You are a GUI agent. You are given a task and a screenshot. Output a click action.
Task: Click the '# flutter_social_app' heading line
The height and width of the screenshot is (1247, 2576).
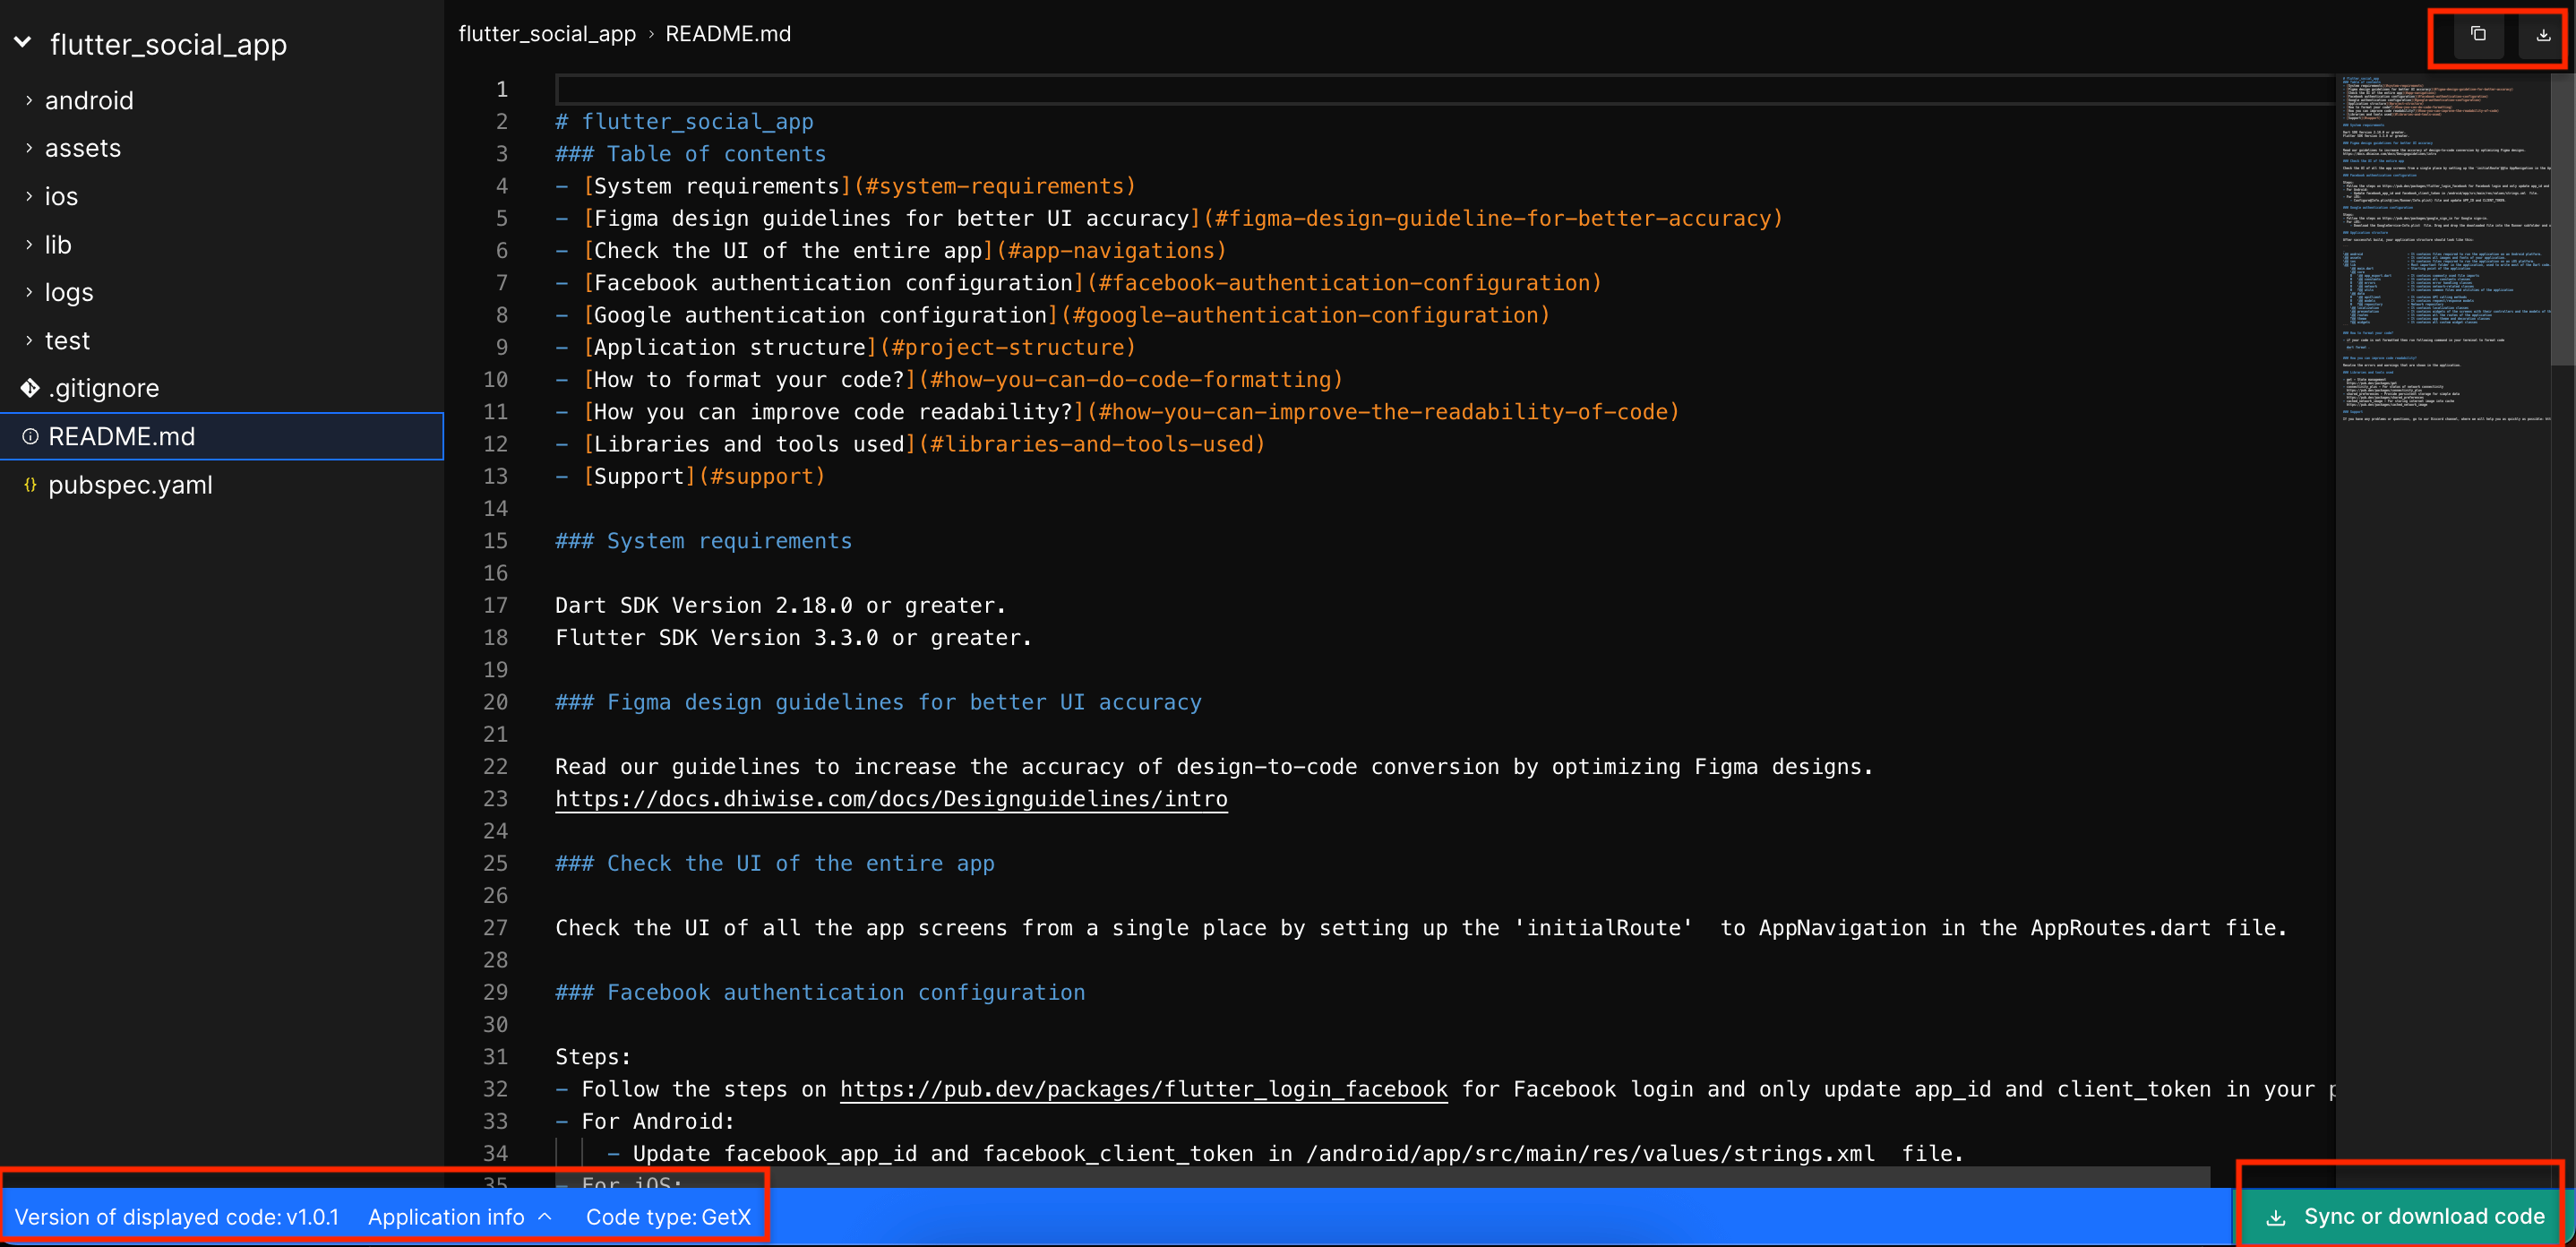click(x=684, y=122)
